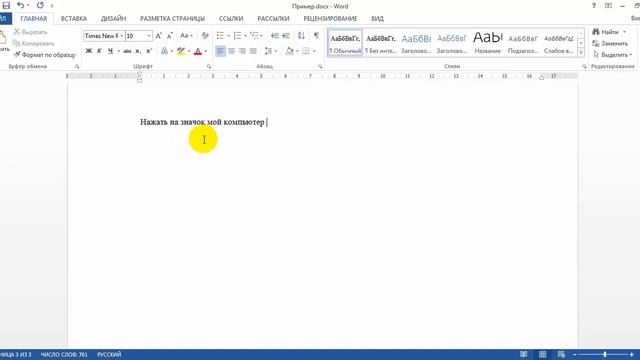Expand the shading color dropdown arrow
Screen dimensions: 640x360
[297, 51]
